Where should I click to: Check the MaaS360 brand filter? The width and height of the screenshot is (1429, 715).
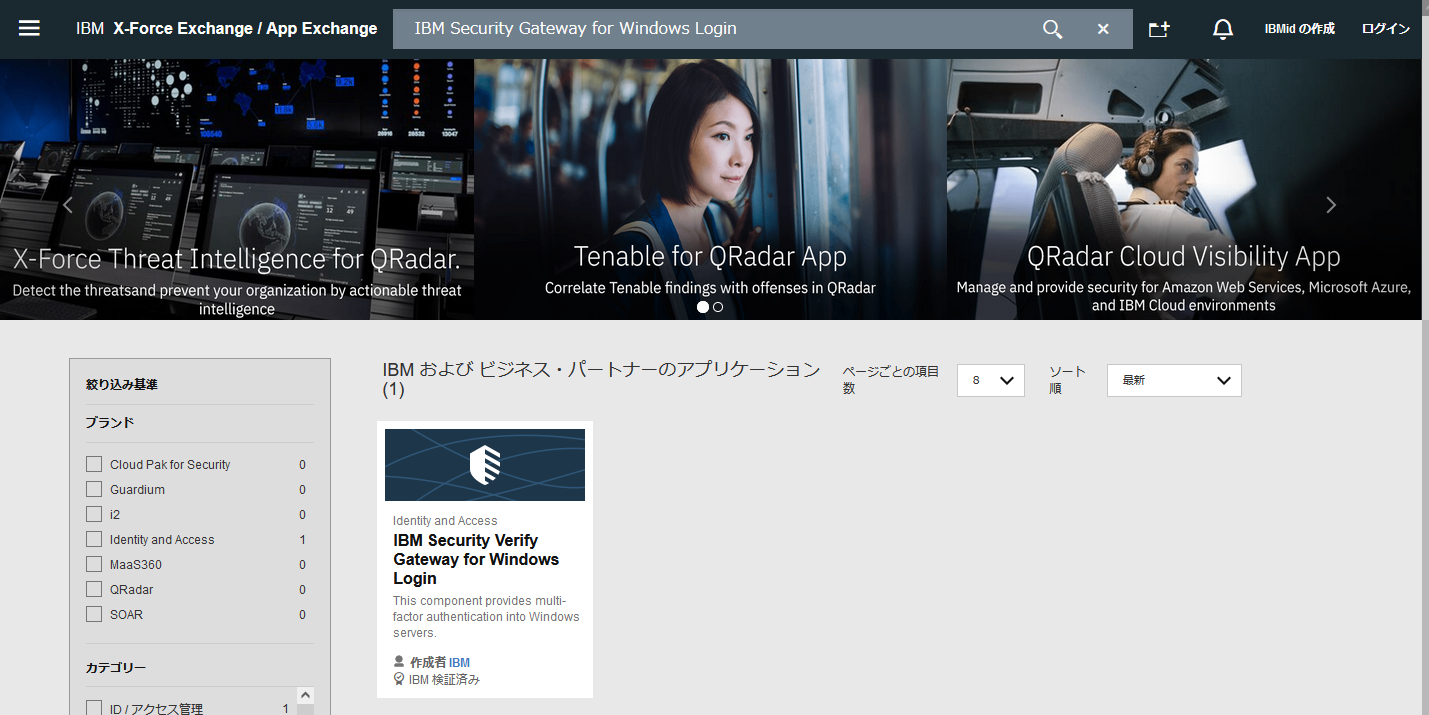94,564
